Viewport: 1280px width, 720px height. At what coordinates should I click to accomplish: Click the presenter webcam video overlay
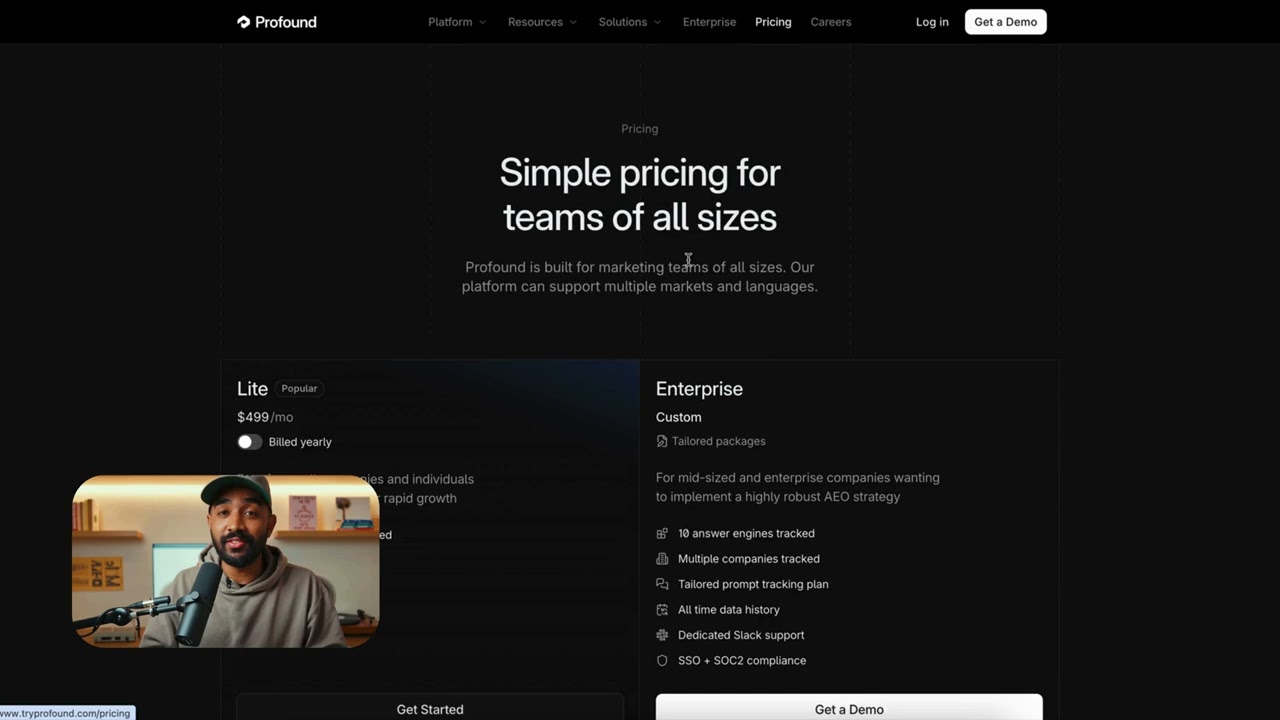click(x=226, y=561)
